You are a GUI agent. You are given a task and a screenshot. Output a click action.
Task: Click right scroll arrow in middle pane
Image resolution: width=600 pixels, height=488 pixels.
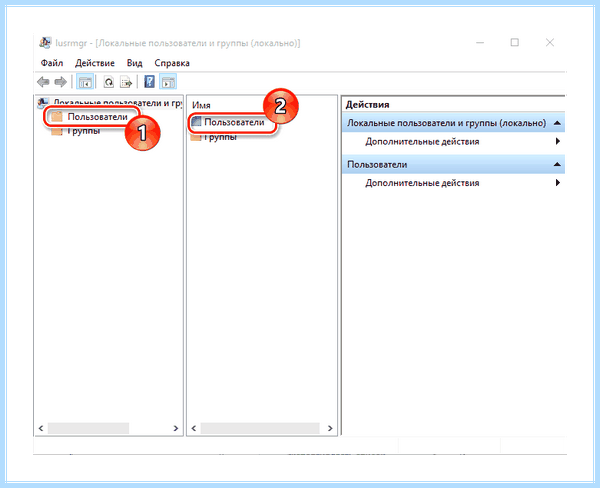[x=330, y=428]
